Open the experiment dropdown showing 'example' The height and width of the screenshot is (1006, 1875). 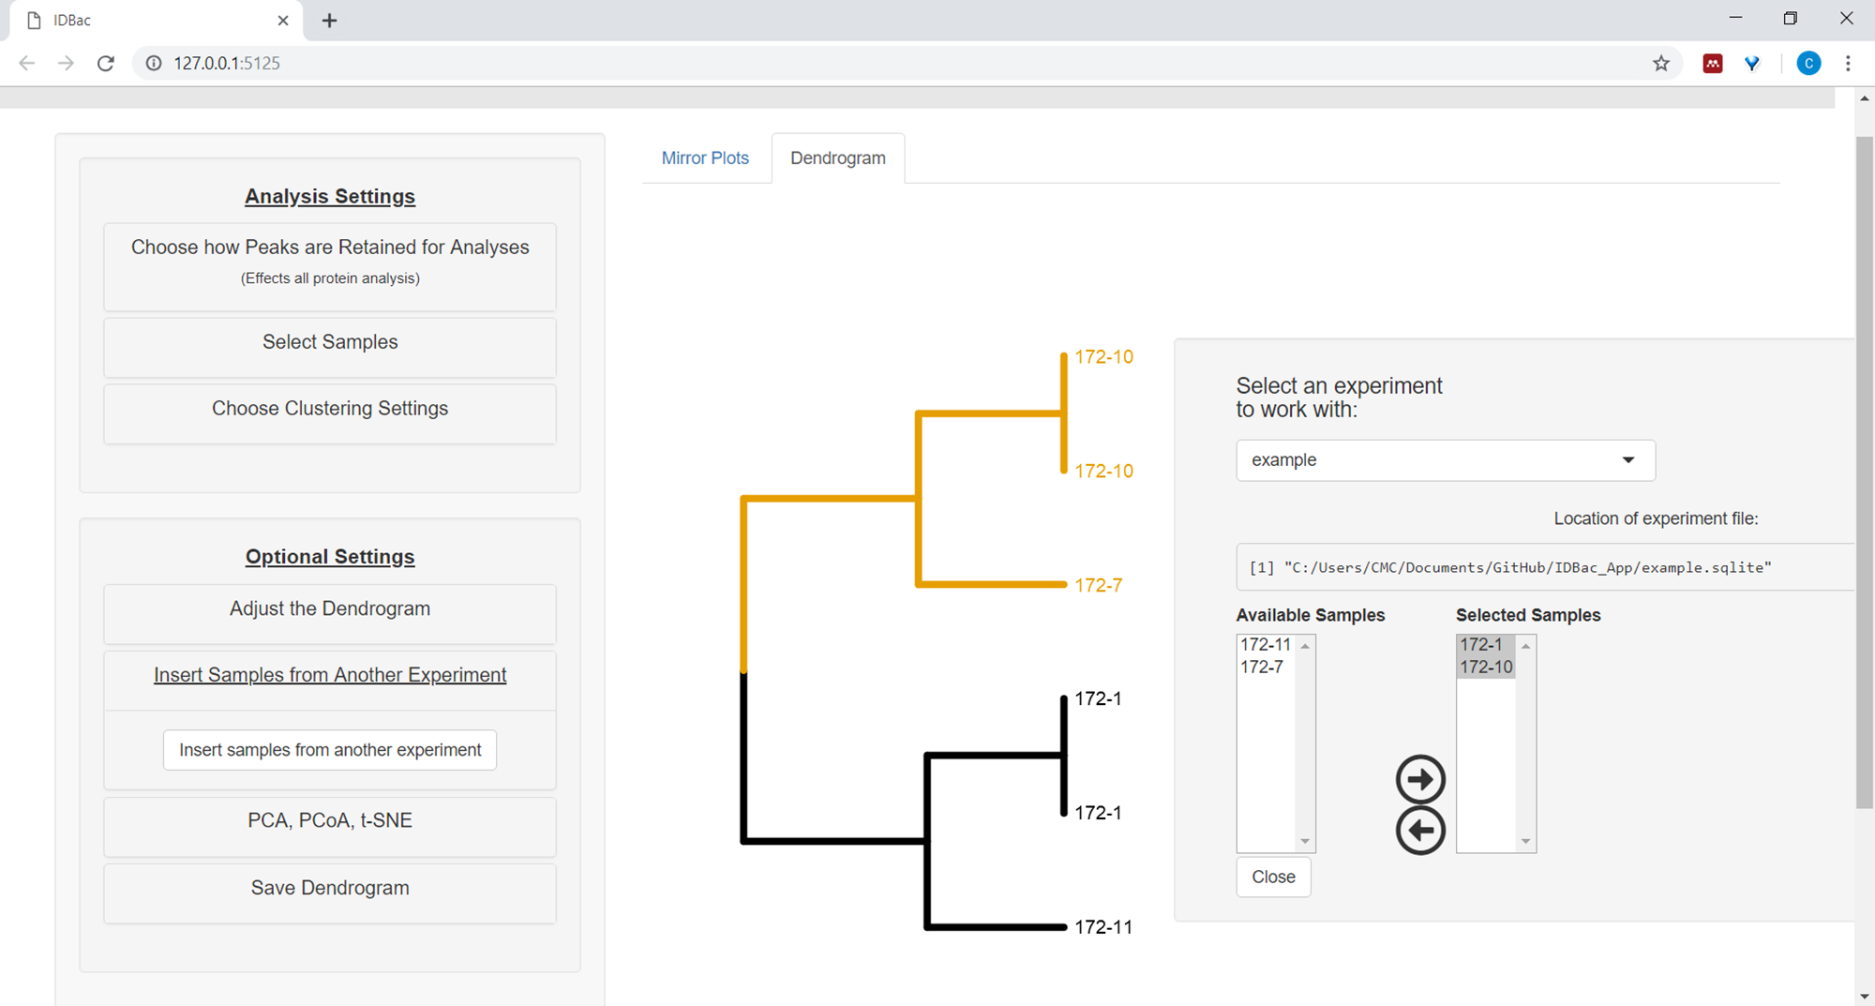pyautogui.click(x=1445, y=460)
